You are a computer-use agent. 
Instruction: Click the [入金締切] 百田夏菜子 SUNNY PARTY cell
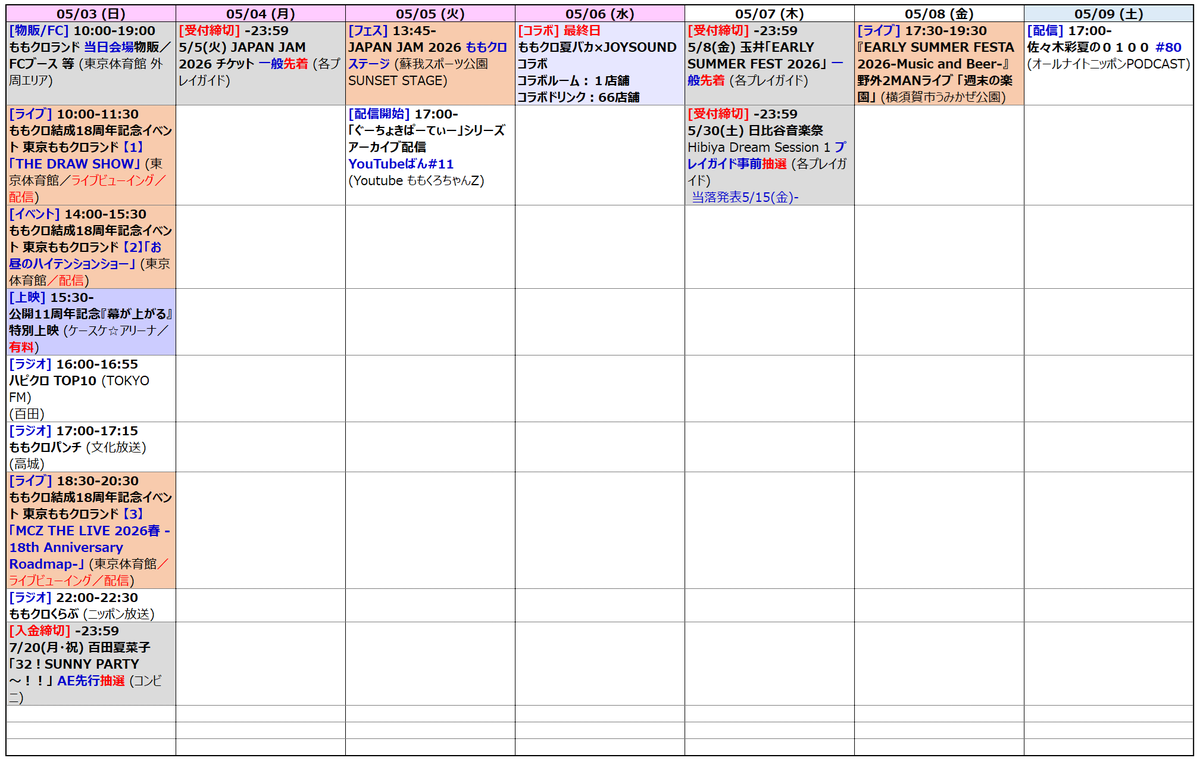point(91,664)
